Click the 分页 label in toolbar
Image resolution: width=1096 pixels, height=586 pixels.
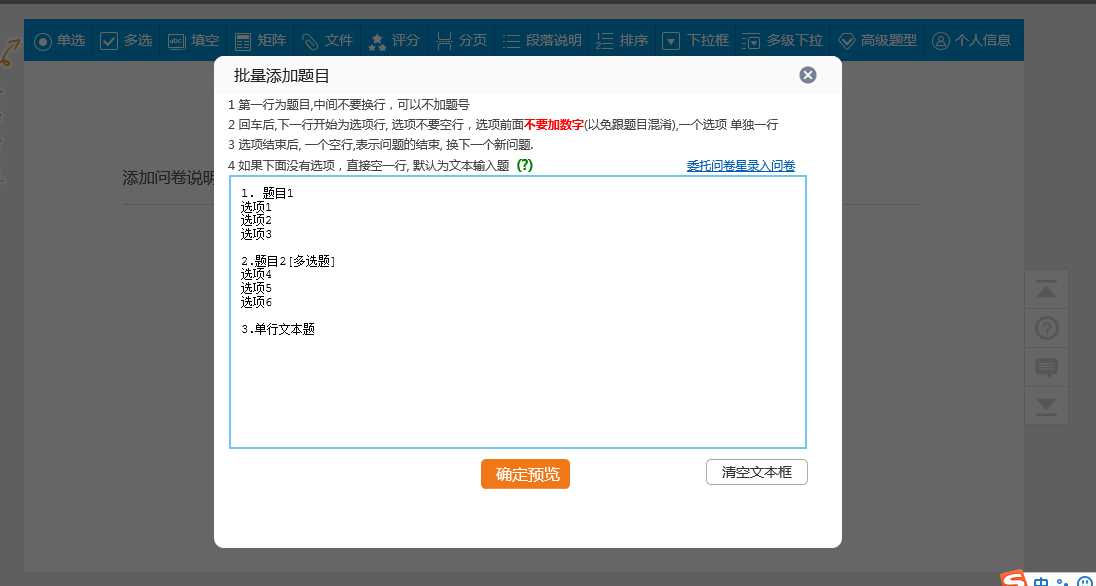(473, 41)
